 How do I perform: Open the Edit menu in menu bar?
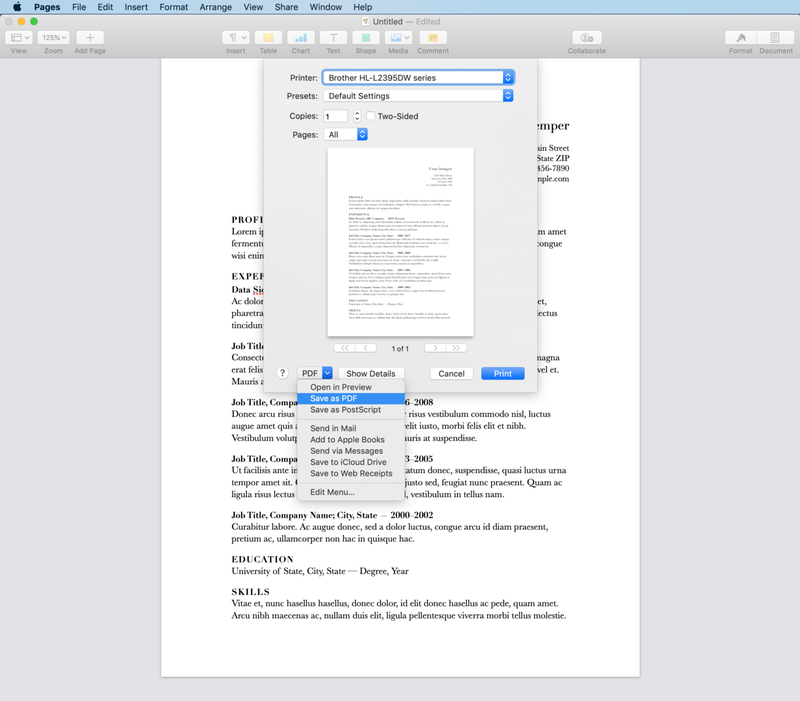click(105, 7)
